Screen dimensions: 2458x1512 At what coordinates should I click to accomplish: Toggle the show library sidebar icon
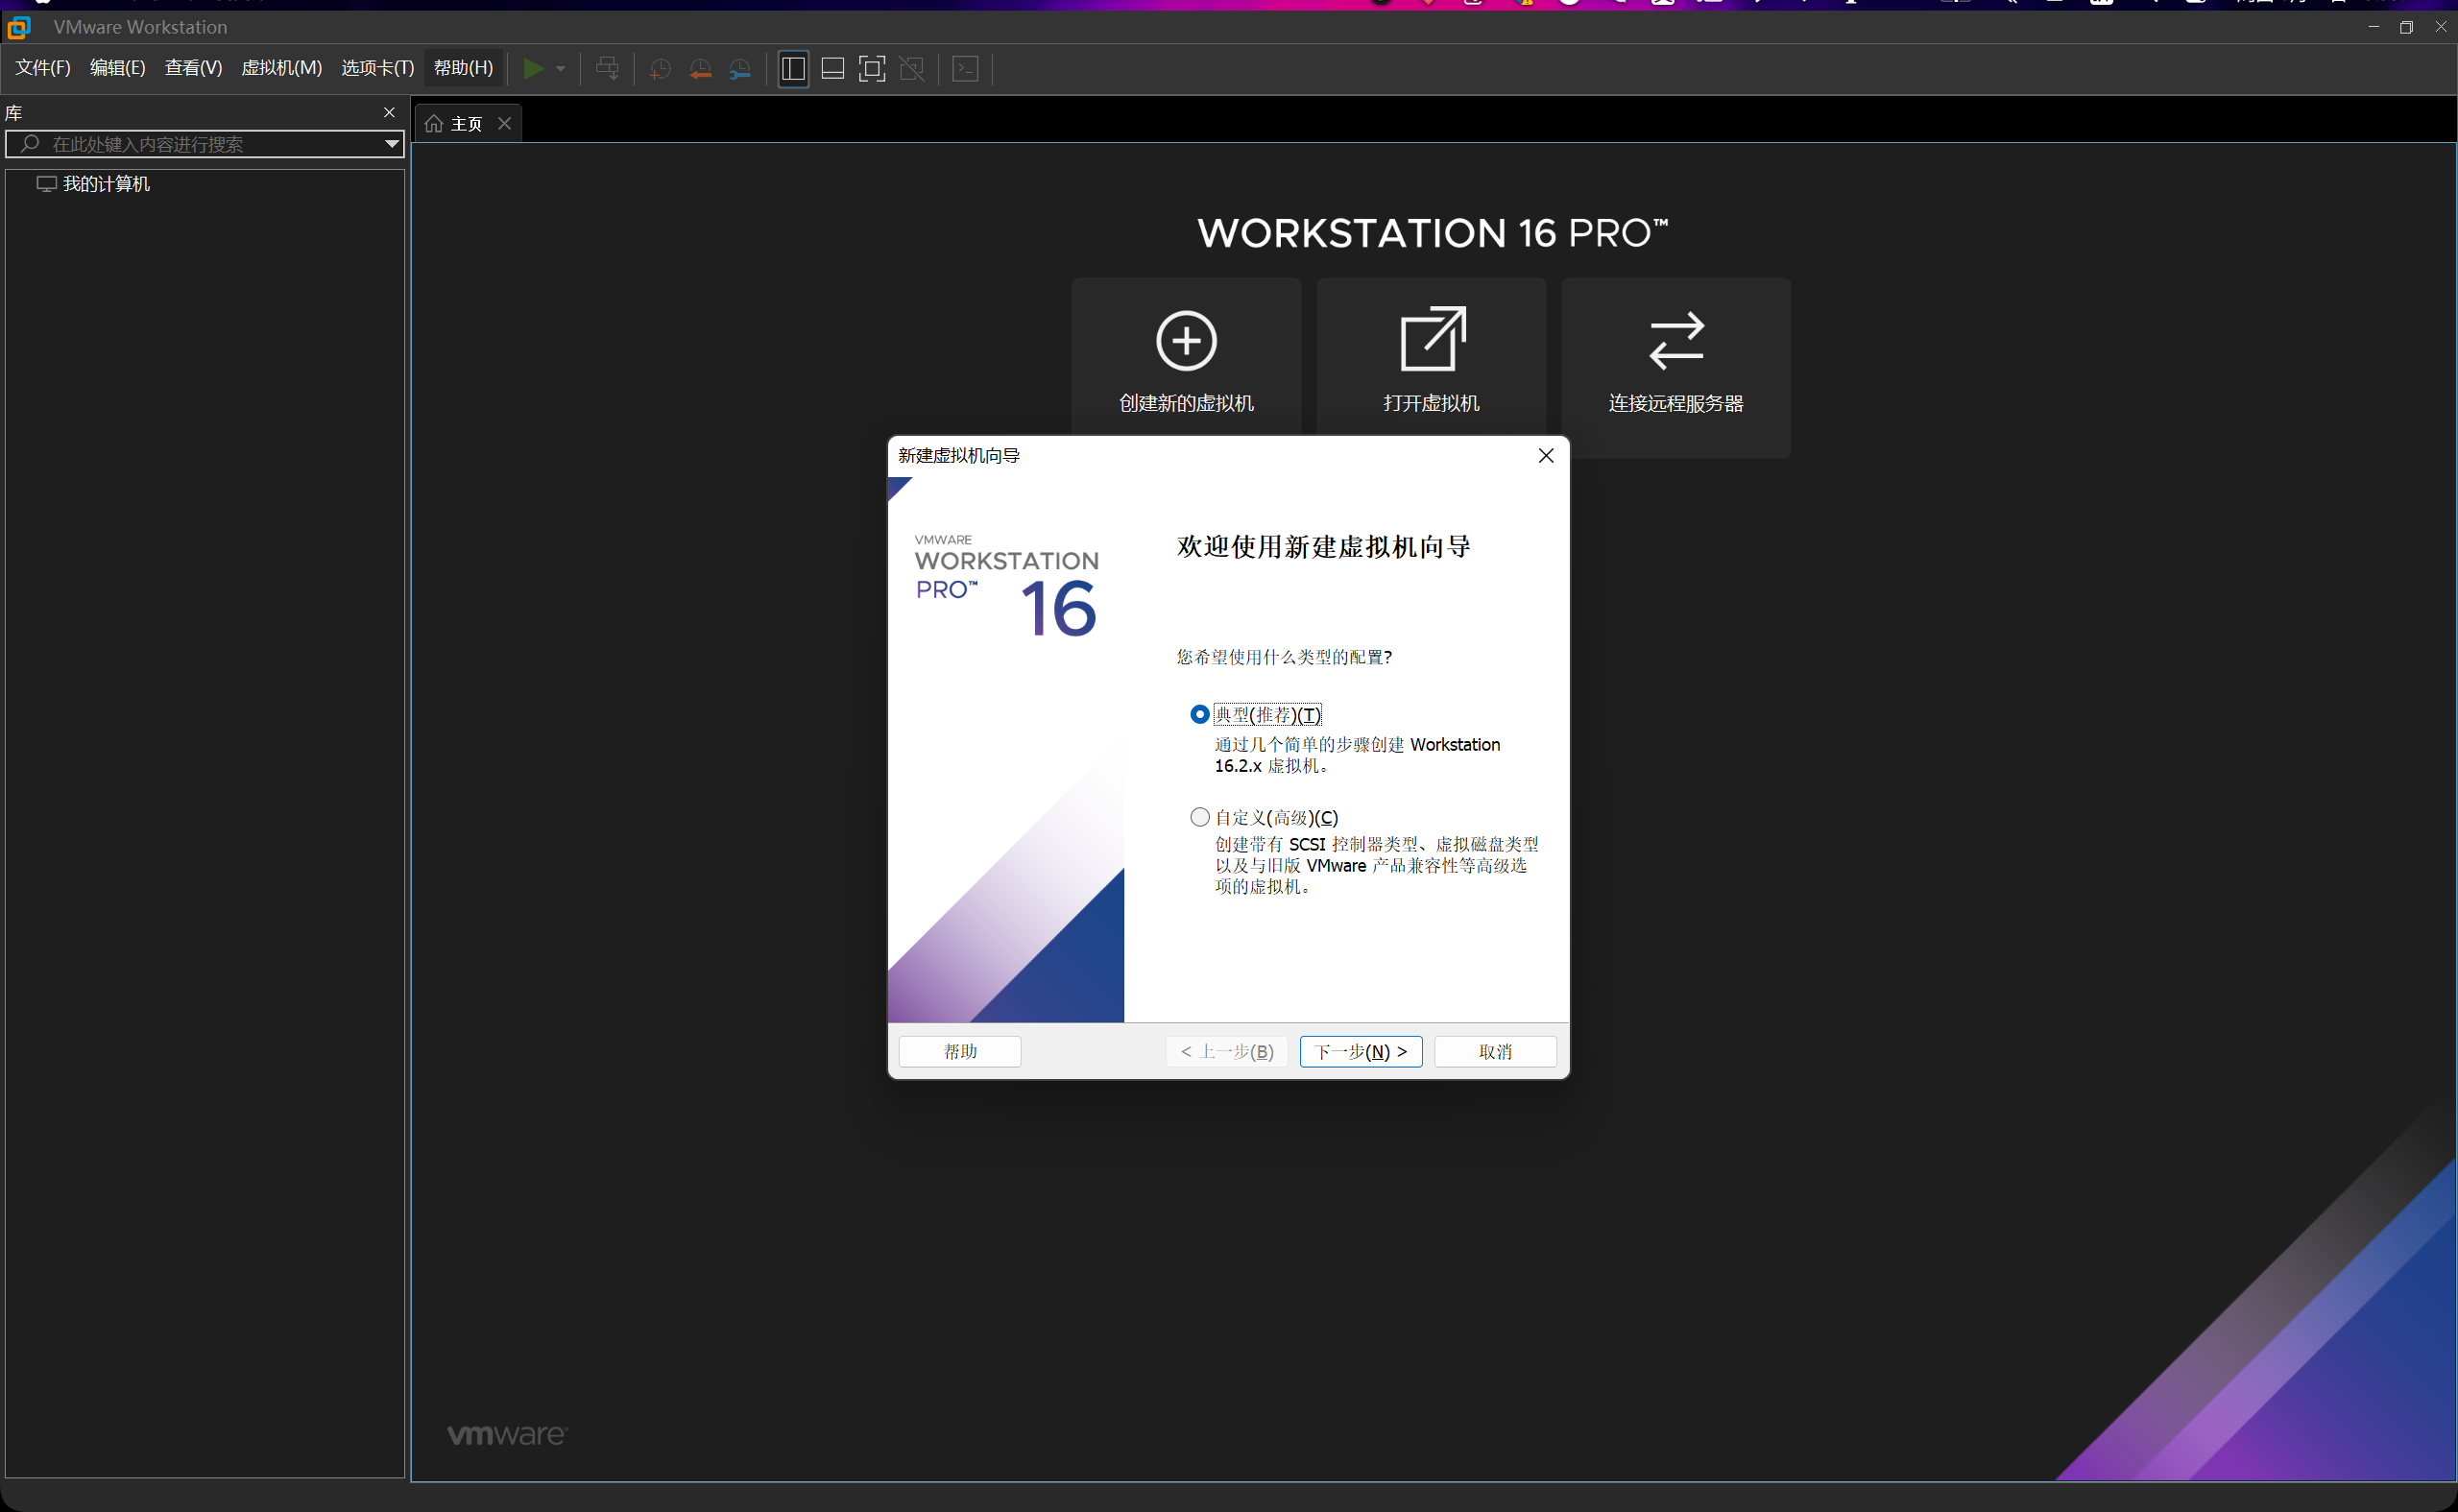click(793, 68)
